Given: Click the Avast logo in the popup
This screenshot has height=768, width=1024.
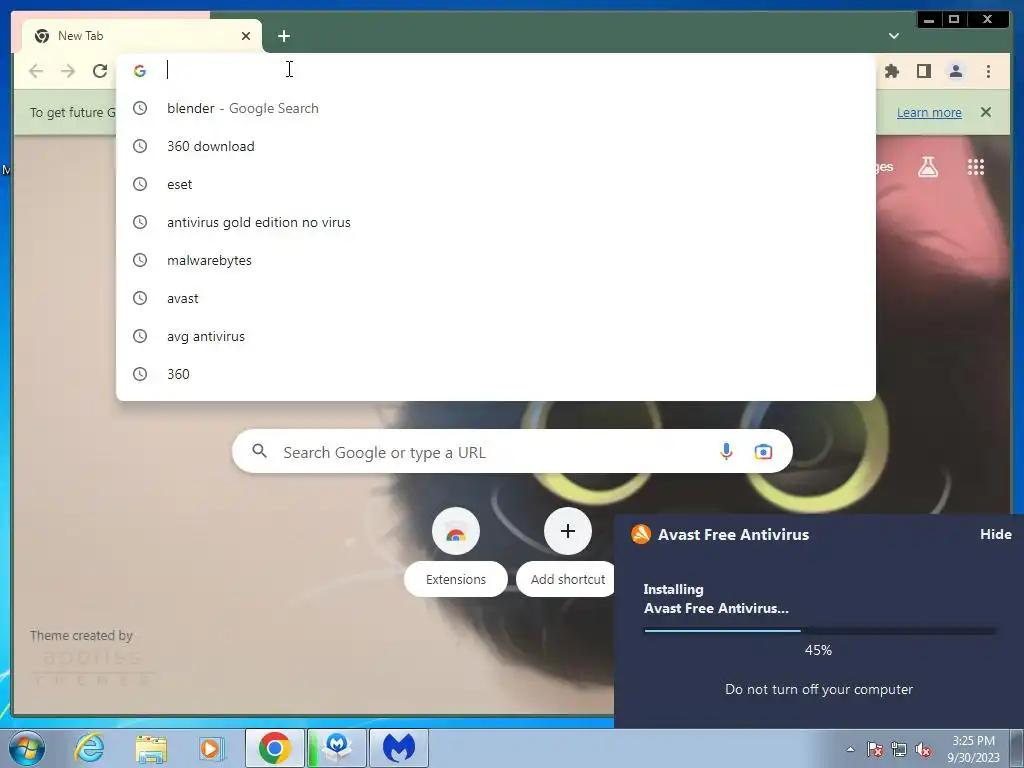Looking at the screenshot, I should [x=641, y=534].
